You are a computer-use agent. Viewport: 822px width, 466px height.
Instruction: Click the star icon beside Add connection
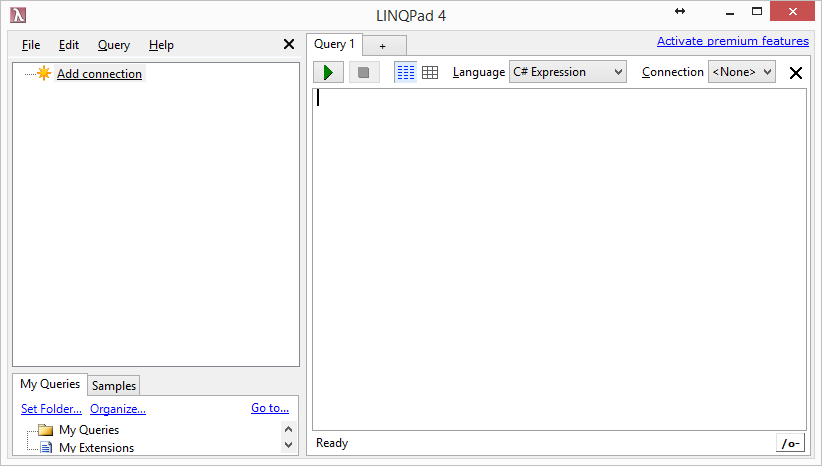click(44, 73)
